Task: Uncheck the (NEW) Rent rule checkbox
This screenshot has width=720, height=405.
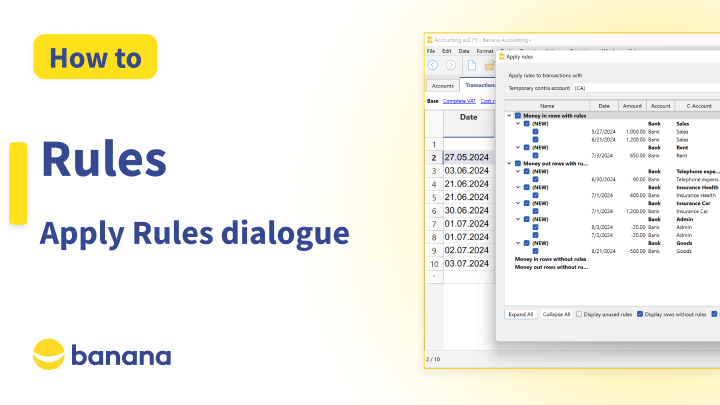Action: click(527, 147)
